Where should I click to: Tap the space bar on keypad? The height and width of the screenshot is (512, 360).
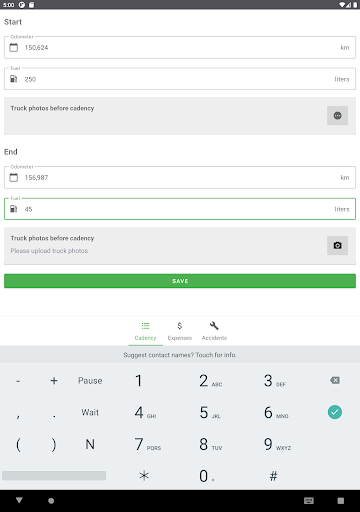point(54,476)
